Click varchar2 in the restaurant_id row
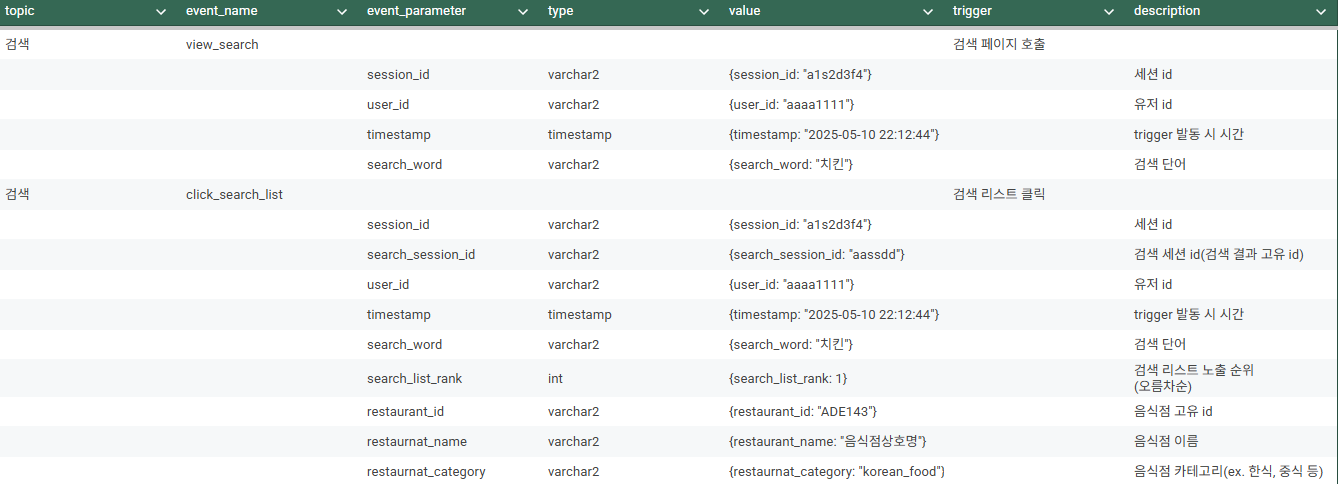Viewport: 1338px width, 484px height. pos(574,411)
